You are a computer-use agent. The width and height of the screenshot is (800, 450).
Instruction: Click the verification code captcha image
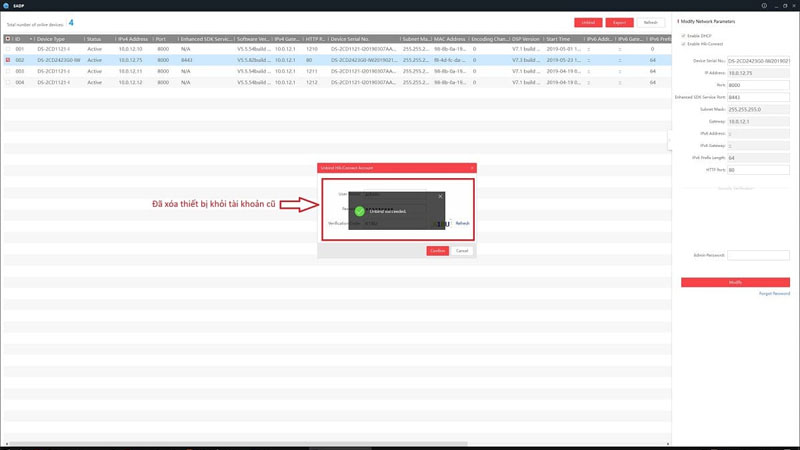pyautogui.click(x=441, y=223)
